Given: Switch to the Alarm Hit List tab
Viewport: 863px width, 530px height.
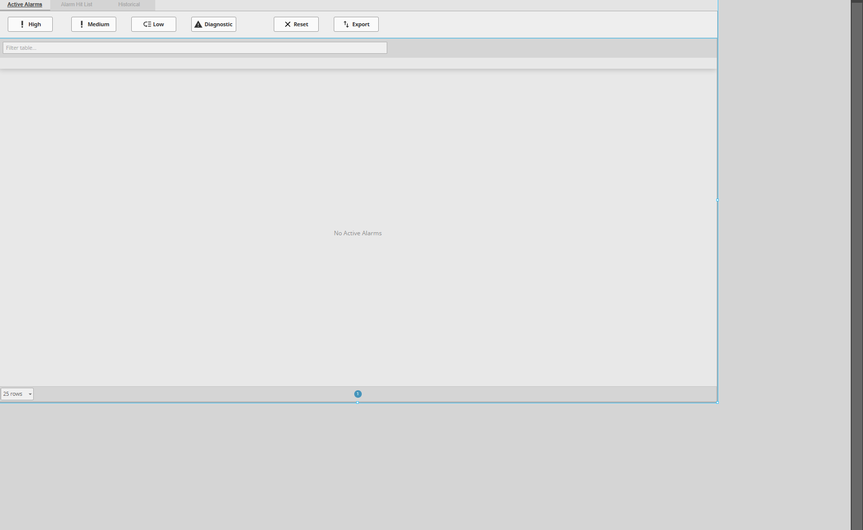Looking at the screenshot, I should pyautogui.click(x=77, y=5).
